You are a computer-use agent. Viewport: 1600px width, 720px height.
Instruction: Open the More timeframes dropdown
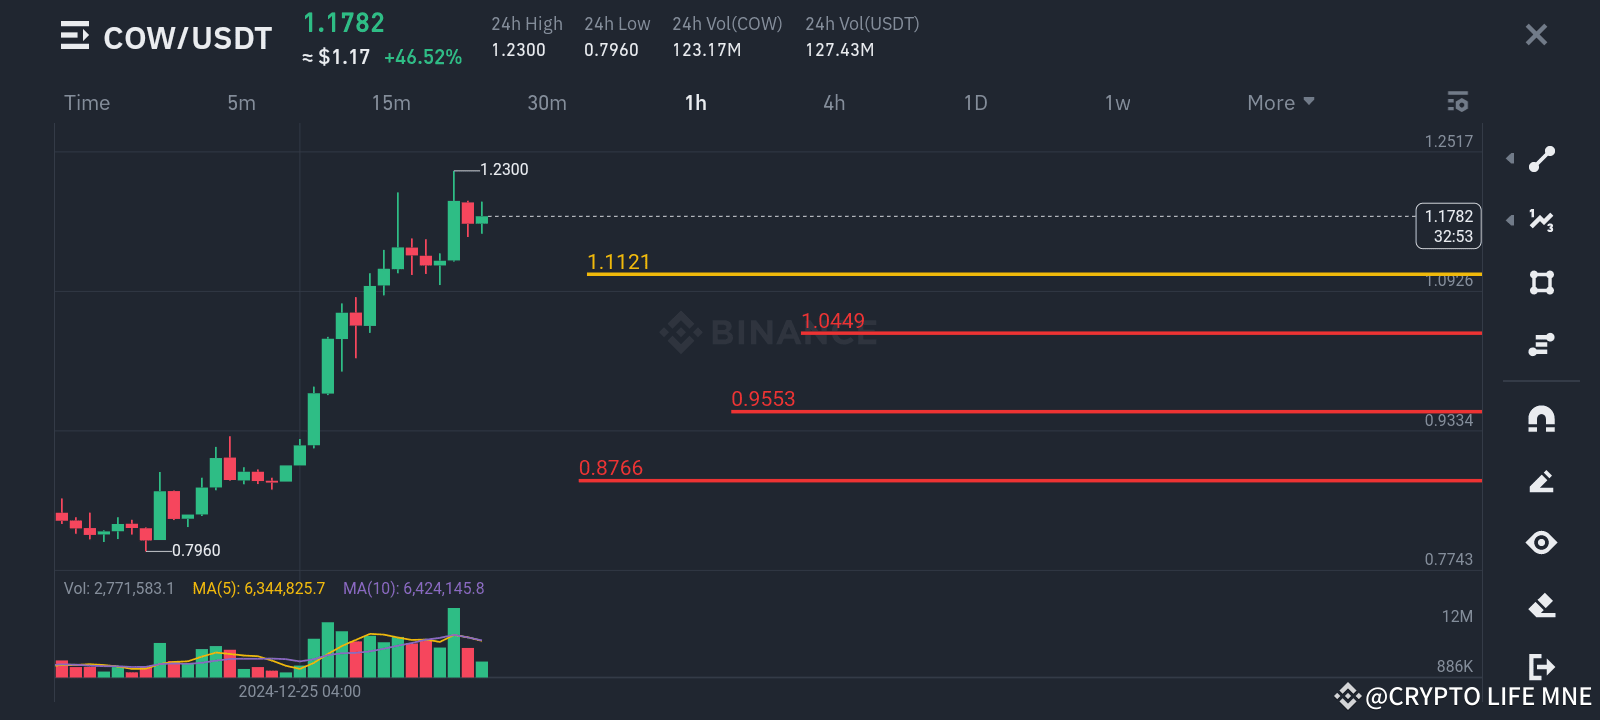pos(1279,102)
